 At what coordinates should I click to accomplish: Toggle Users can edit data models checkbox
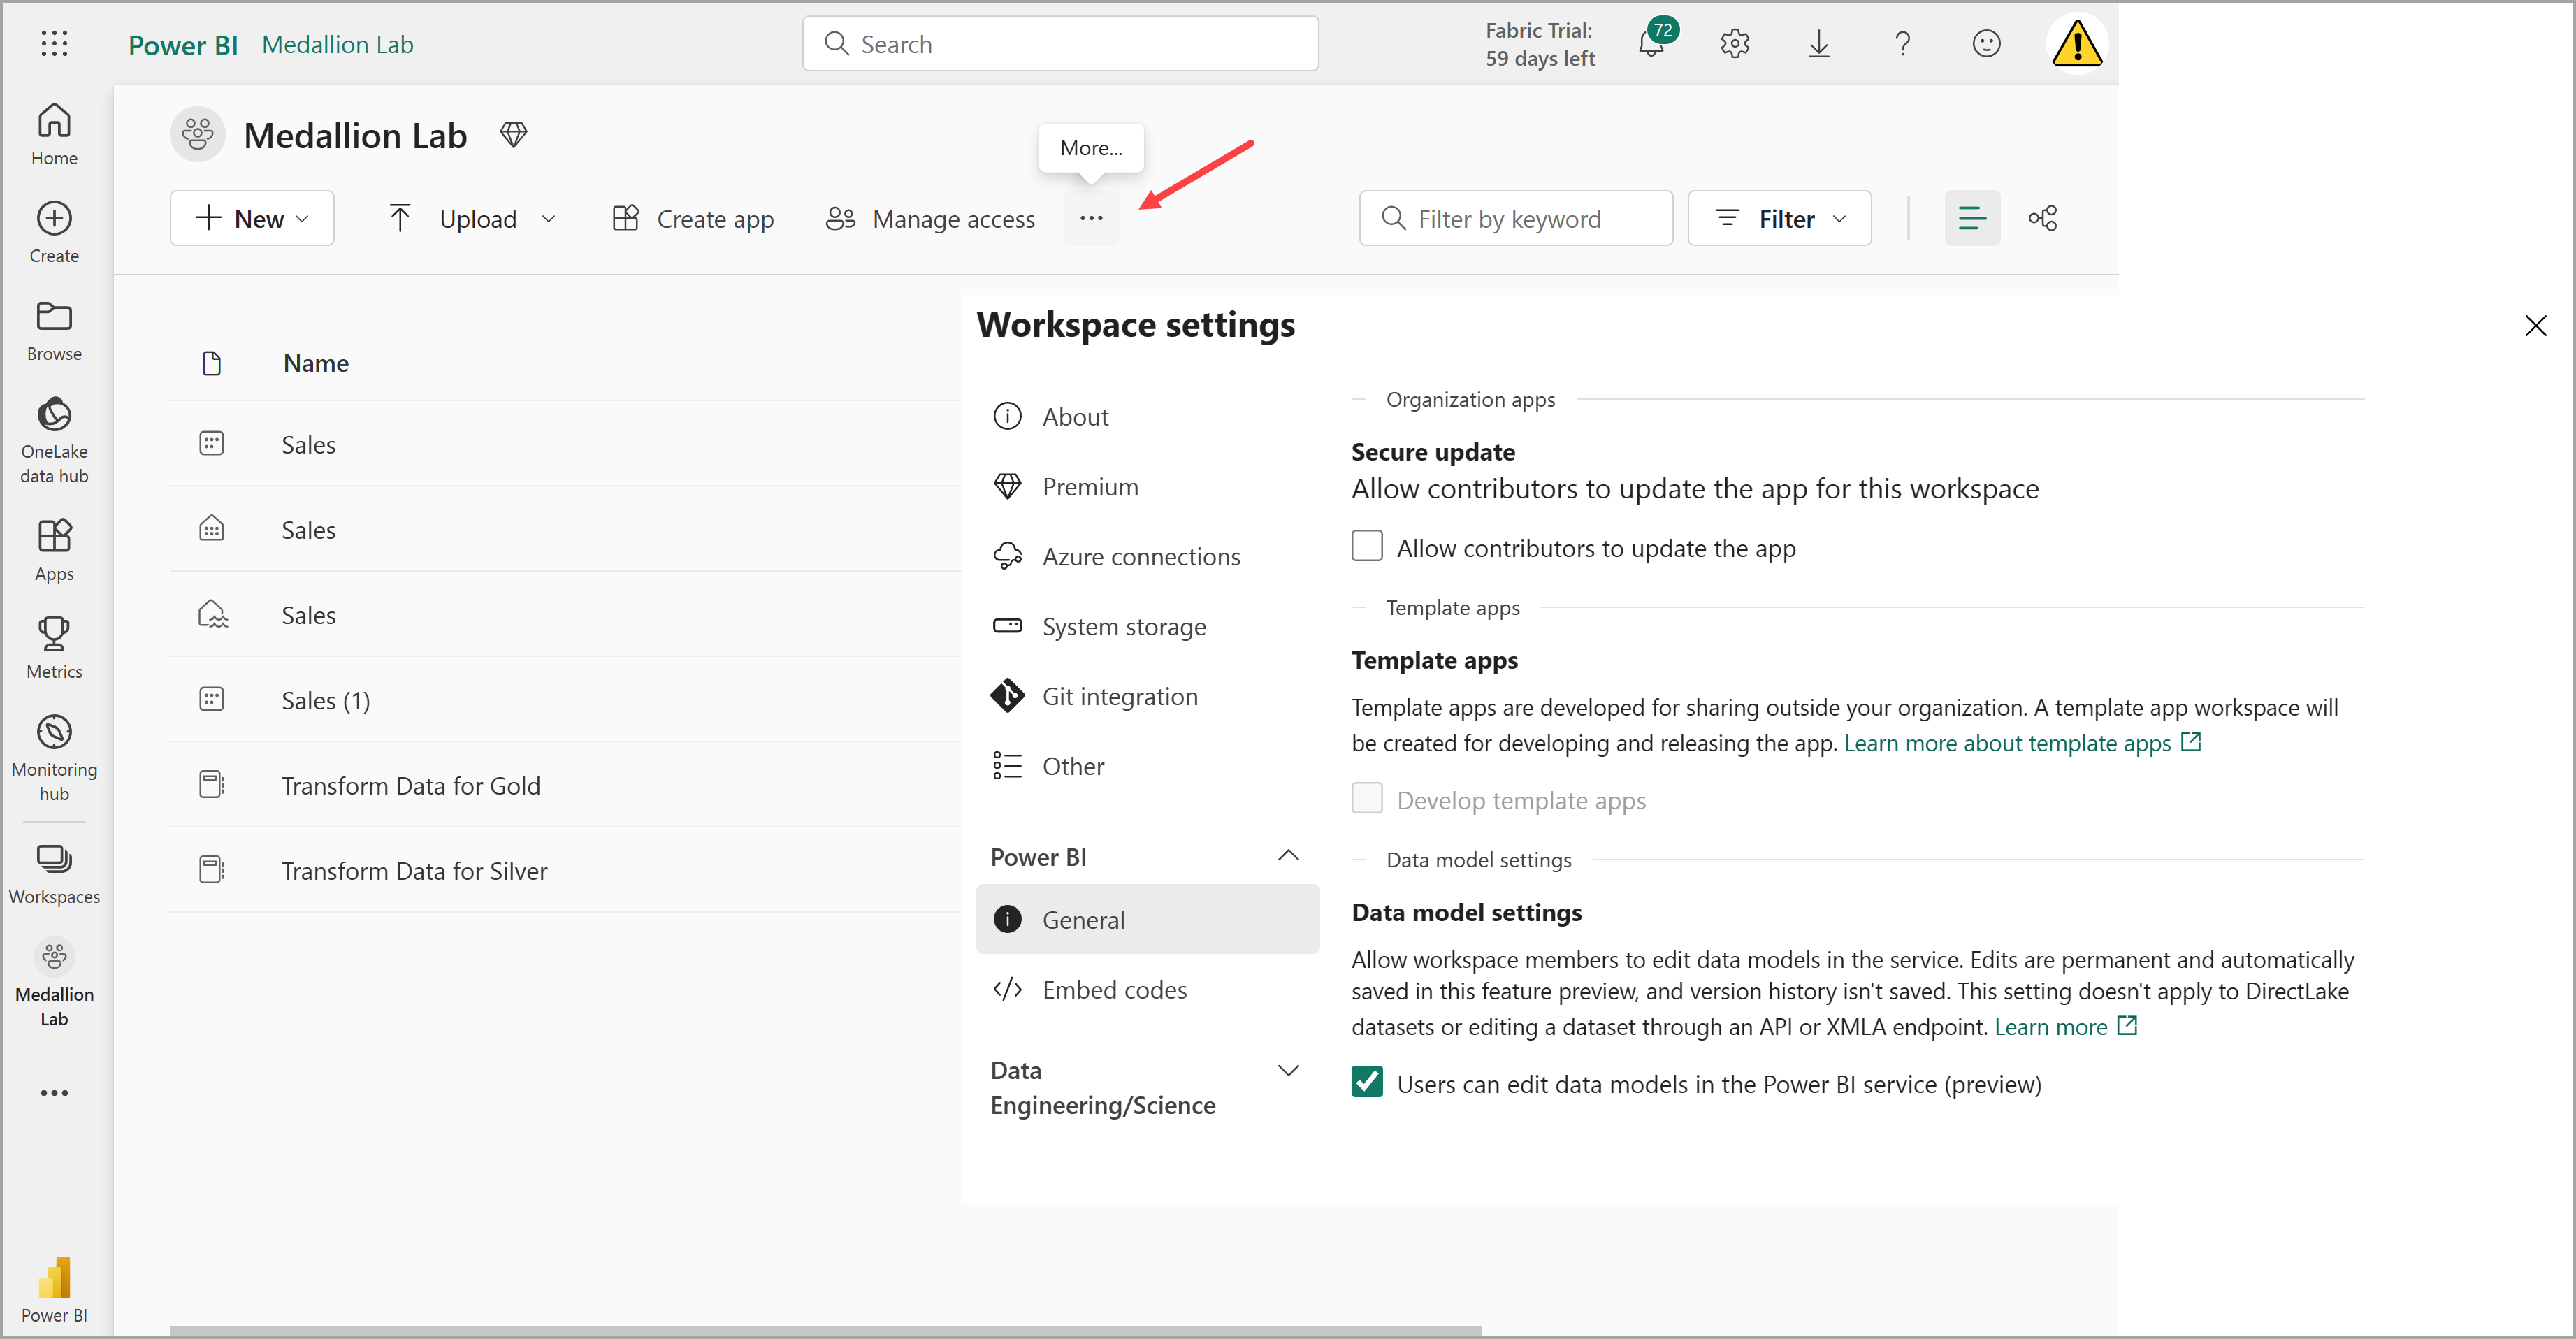pos(1368,1083)
